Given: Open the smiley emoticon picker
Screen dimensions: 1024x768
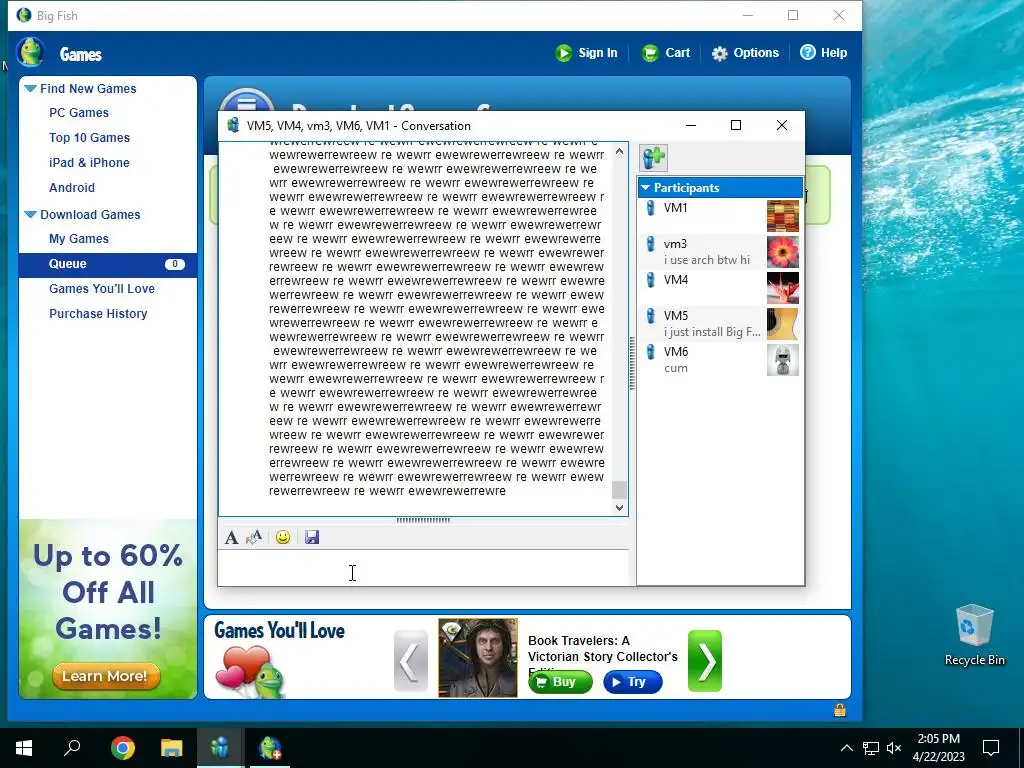Looking at the screenshot, I should point(283,537).
